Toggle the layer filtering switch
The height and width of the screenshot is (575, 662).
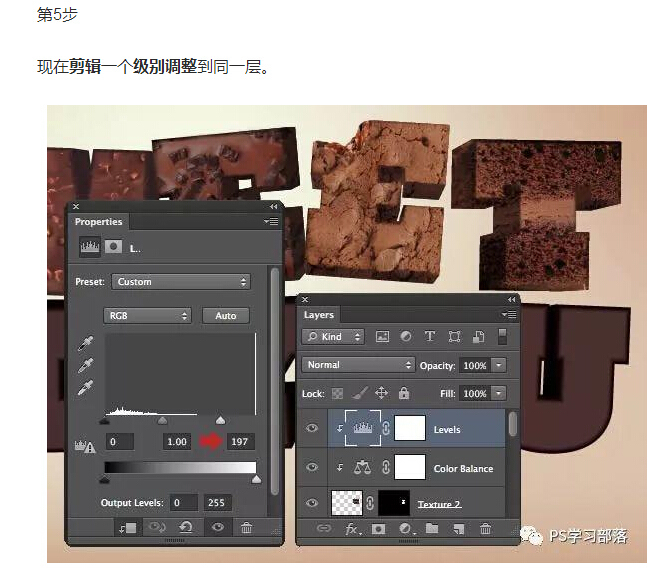pos(502,336)
